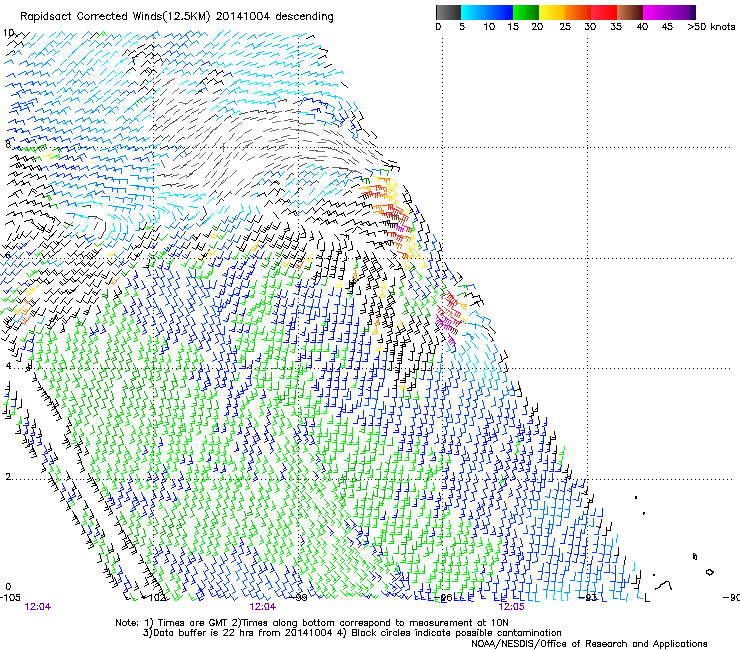Click the gray 0-5 knot legend swatch
Image resolution: width=740 pixels, height=650 pixels.
[x=448, y=12]
